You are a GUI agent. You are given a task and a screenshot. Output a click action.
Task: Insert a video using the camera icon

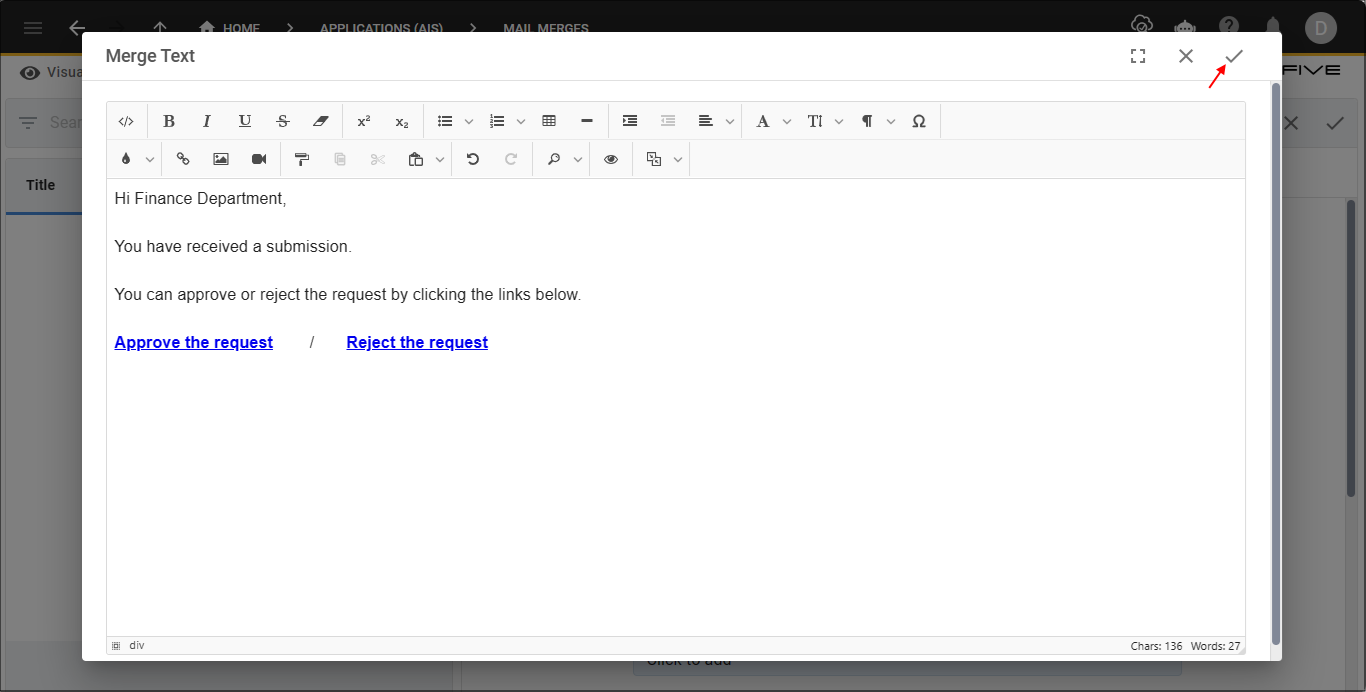[x=259, y=159]
